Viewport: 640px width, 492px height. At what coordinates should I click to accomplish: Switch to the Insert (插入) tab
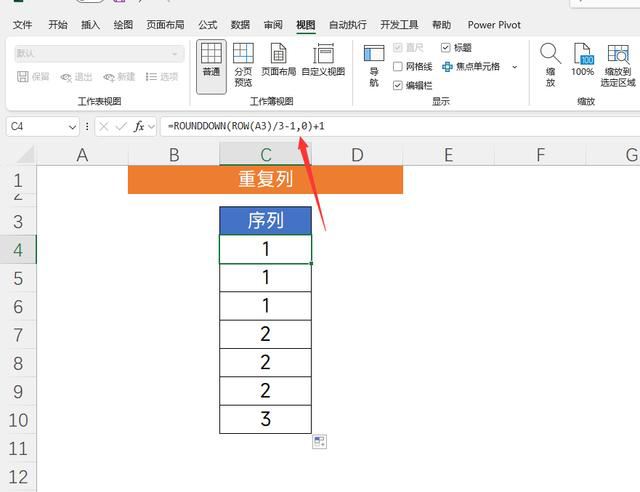pyautogui.click(x=90, y=25)
